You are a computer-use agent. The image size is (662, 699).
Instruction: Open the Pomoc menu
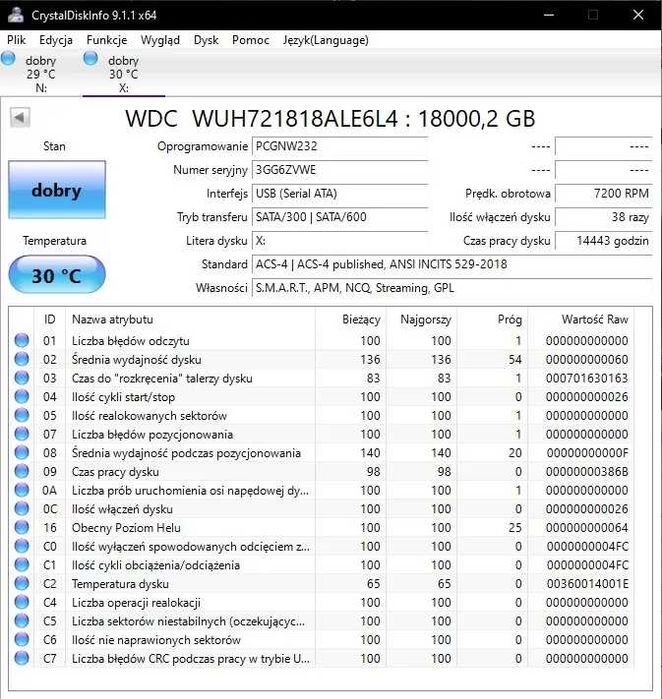251,40
